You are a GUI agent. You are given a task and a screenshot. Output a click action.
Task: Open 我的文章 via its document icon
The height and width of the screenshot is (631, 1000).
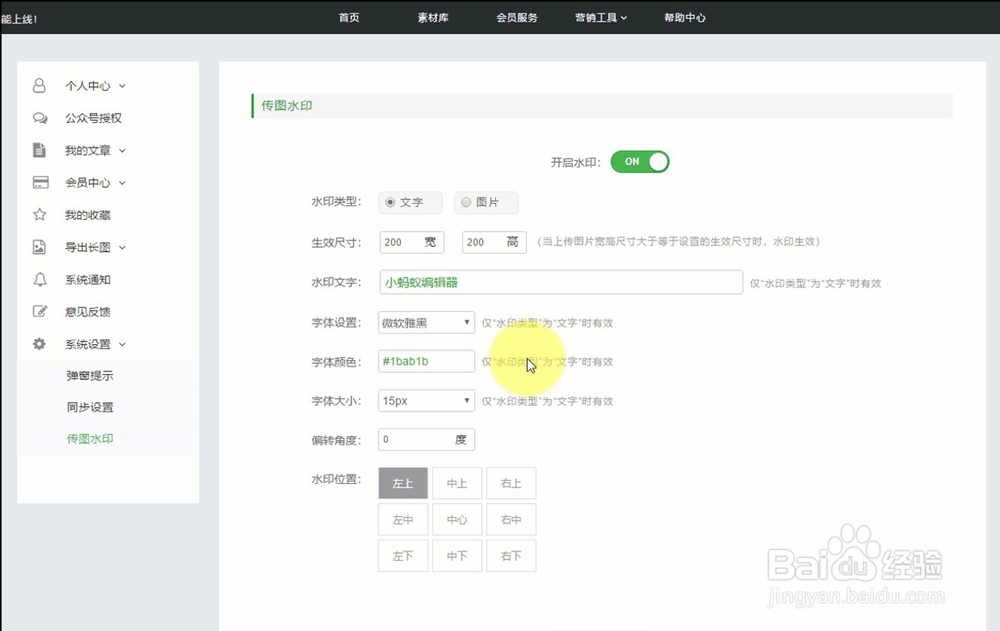pyautogui.click(x=39, y=150)
